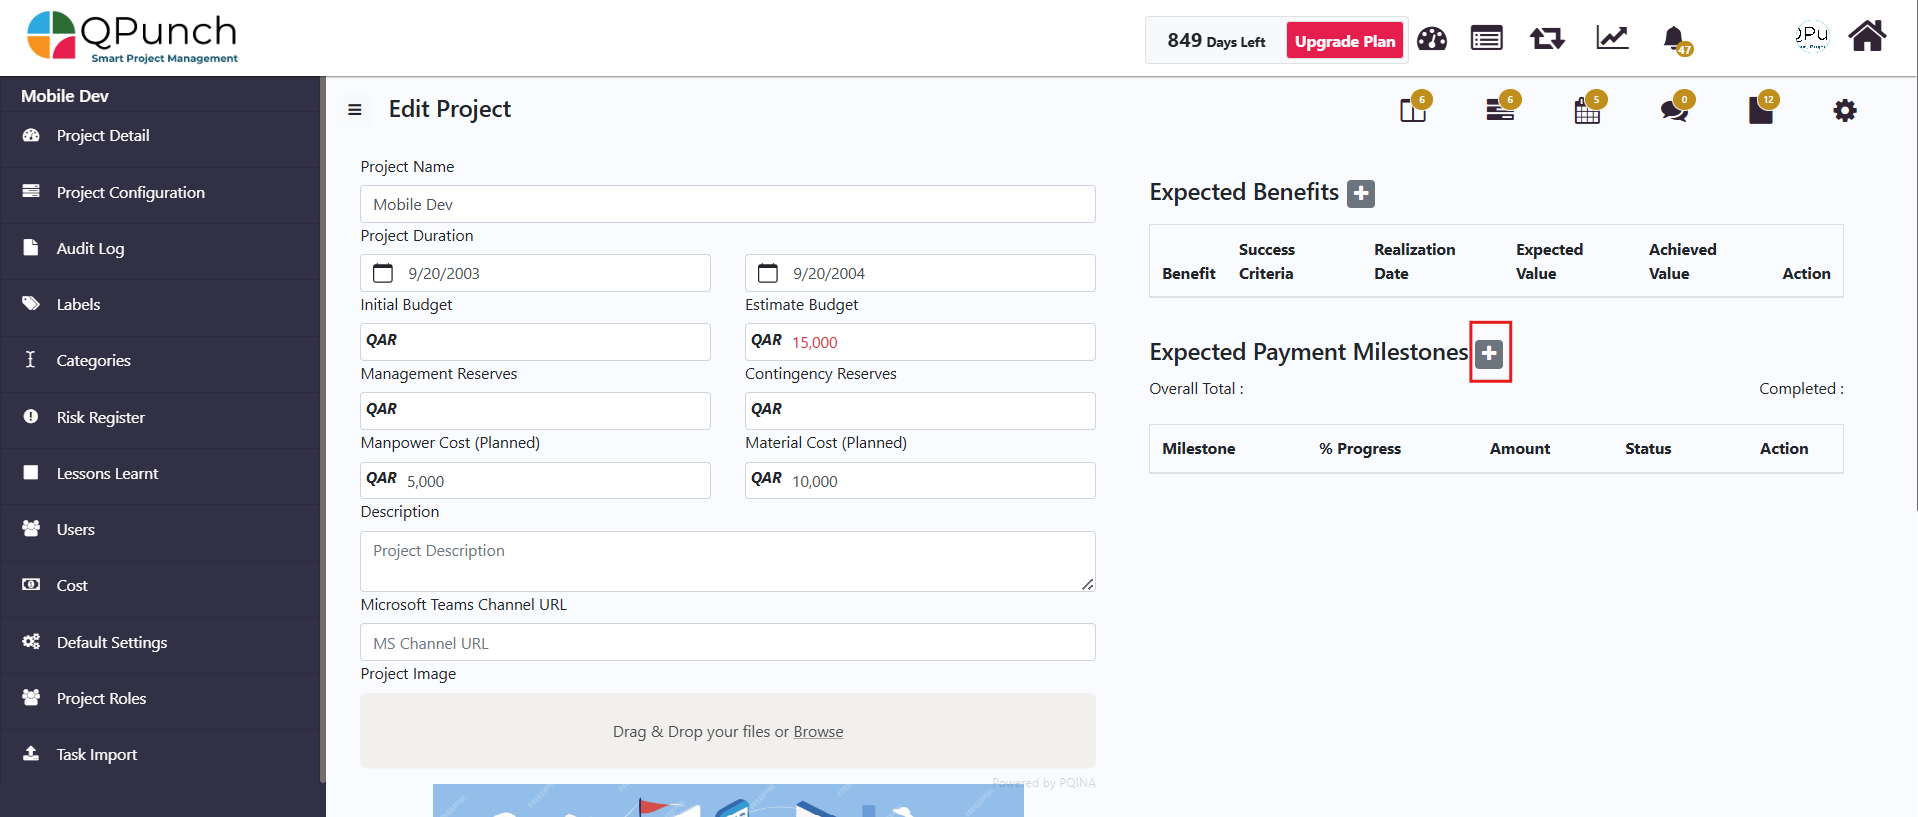Click the Task Import upload icon
This screenshot has height=817, width=1918.
click(31, 753)
